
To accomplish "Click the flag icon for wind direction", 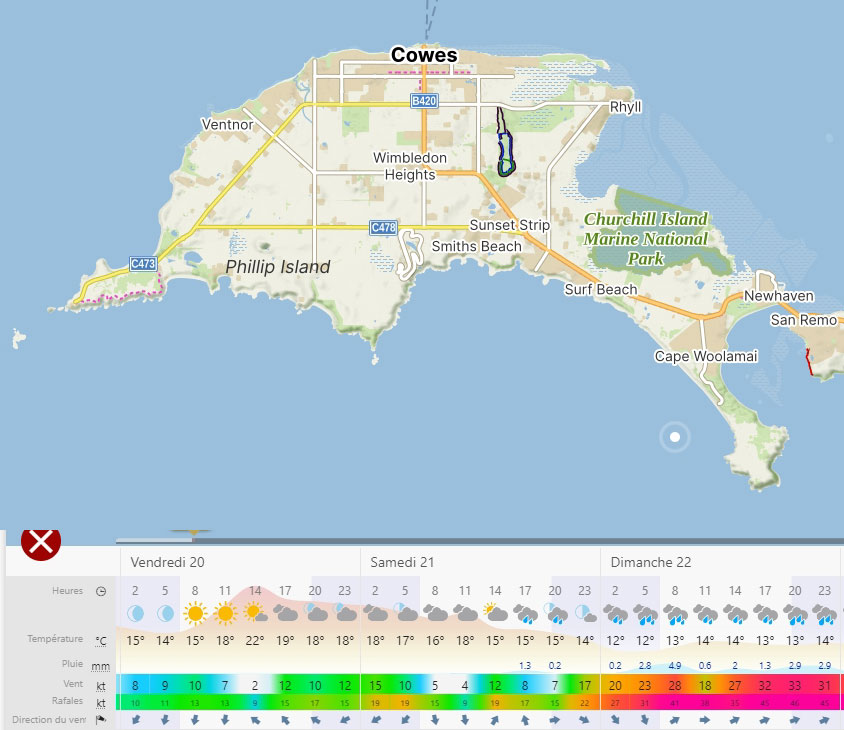I will point(101,719).
